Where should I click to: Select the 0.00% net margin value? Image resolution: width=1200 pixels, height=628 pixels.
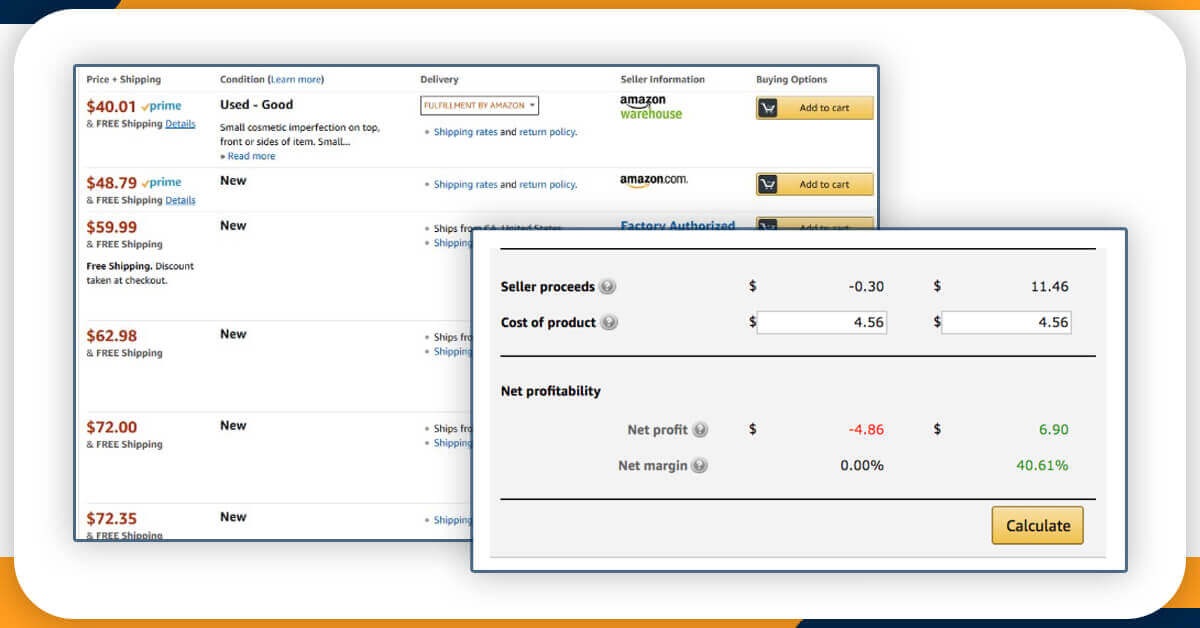point(860,466)
